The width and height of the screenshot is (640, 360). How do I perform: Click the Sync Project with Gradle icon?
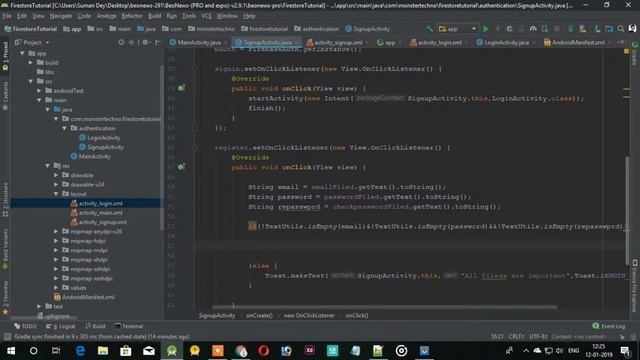pos(571,29)
